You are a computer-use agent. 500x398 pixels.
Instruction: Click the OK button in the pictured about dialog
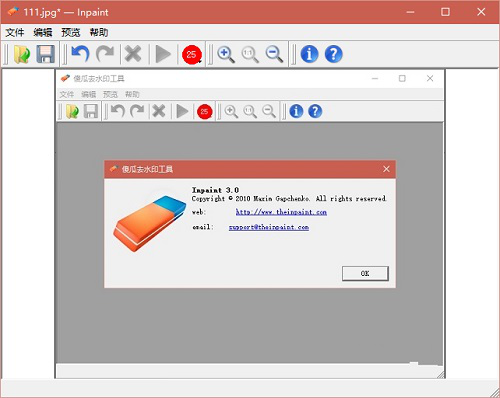coord(365,273)
